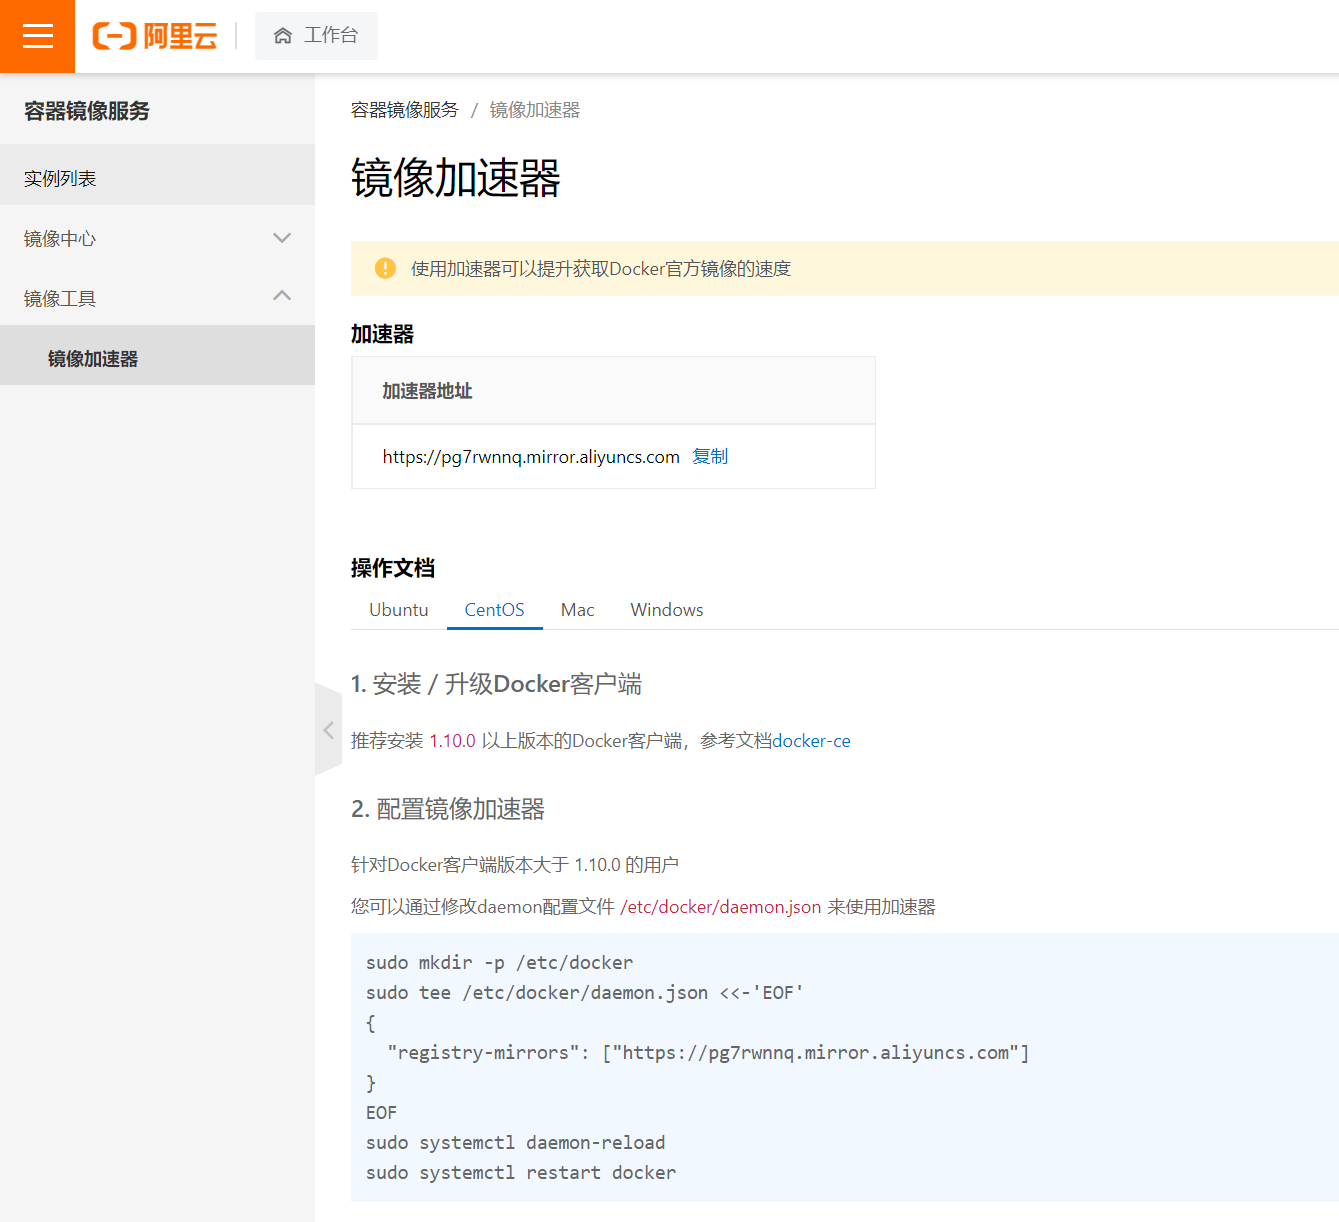Click the red 1.10.0 version text
The height and width of the screenshot is (1222, 1339).
[453, 741]
